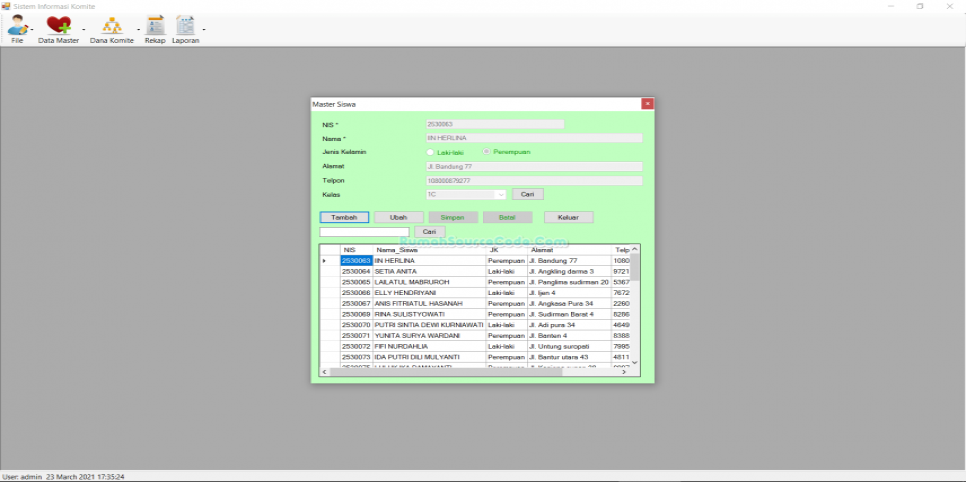Sort by the NIS column header
Viewport: 966px width, 482px height.
point(356,250)
